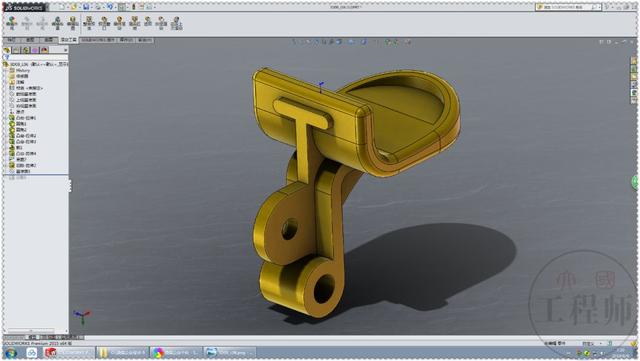Open the DisplayManager tab icon
Image resolution: width=640 pixels, height=361 pixels.
(x=44, y=50)
